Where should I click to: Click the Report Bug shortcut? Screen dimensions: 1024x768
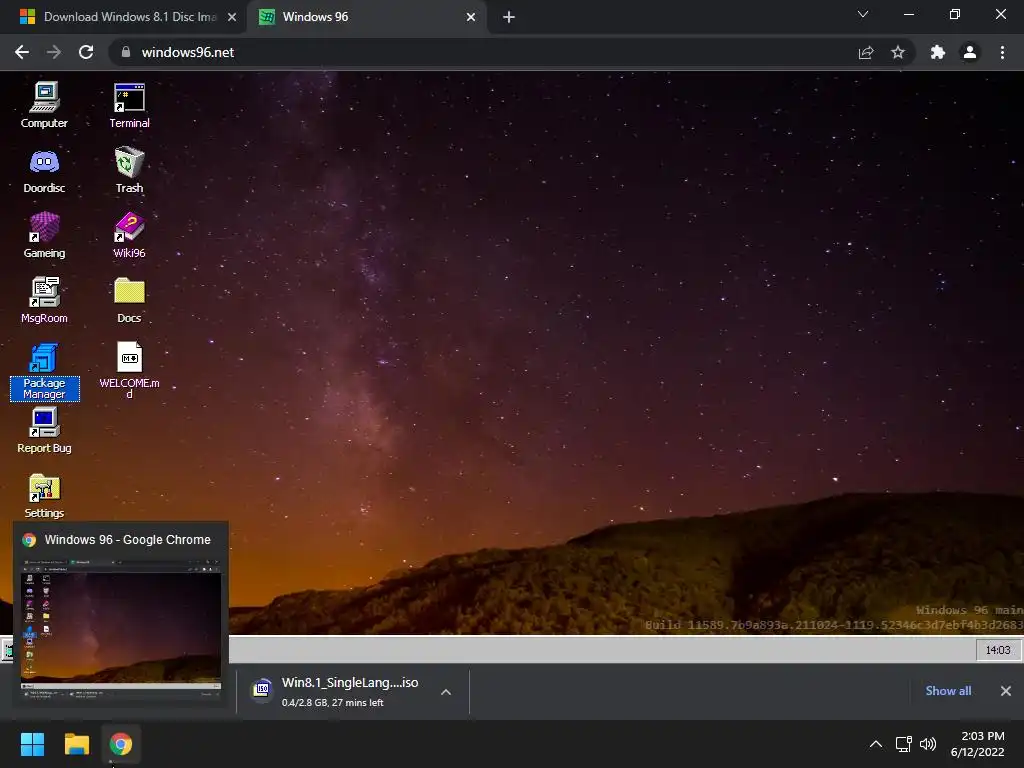pyautogui.click(x=44, y=430)
